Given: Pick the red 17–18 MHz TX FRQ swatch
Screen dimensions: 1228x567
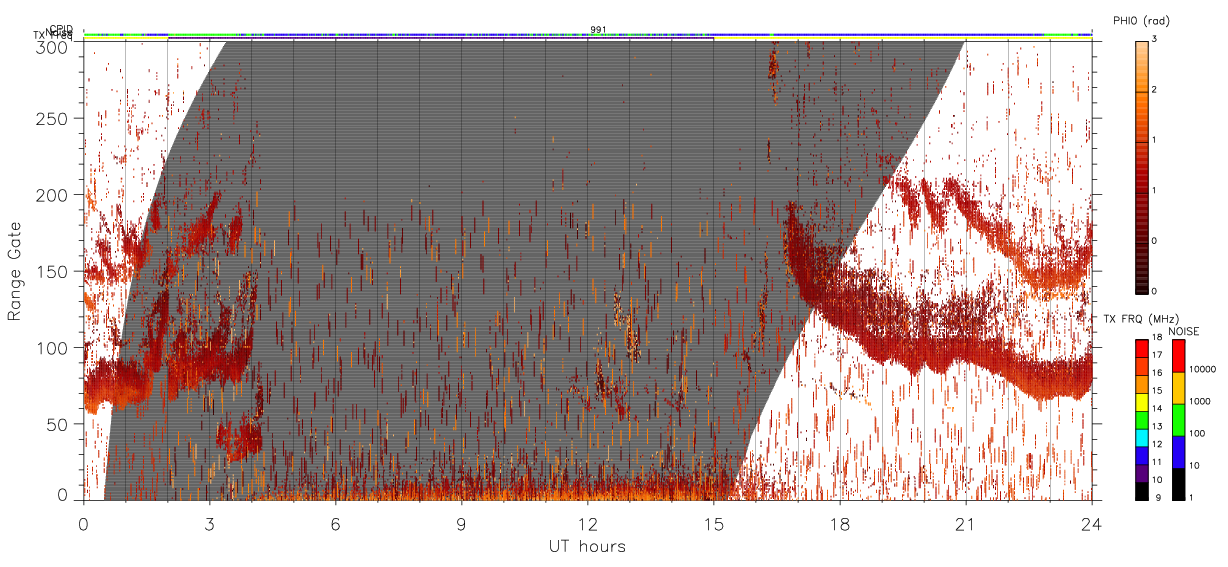Looking at the screenshot, I should tap(1142, 348).
